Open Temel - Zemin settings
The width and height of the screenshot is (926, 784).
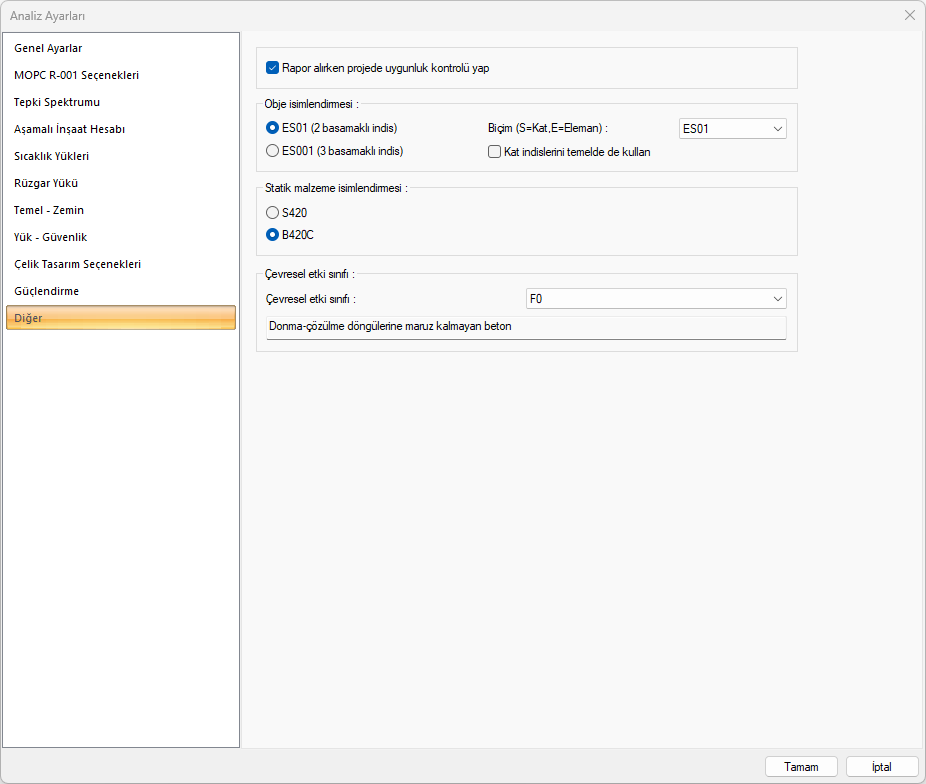point(49,210)
